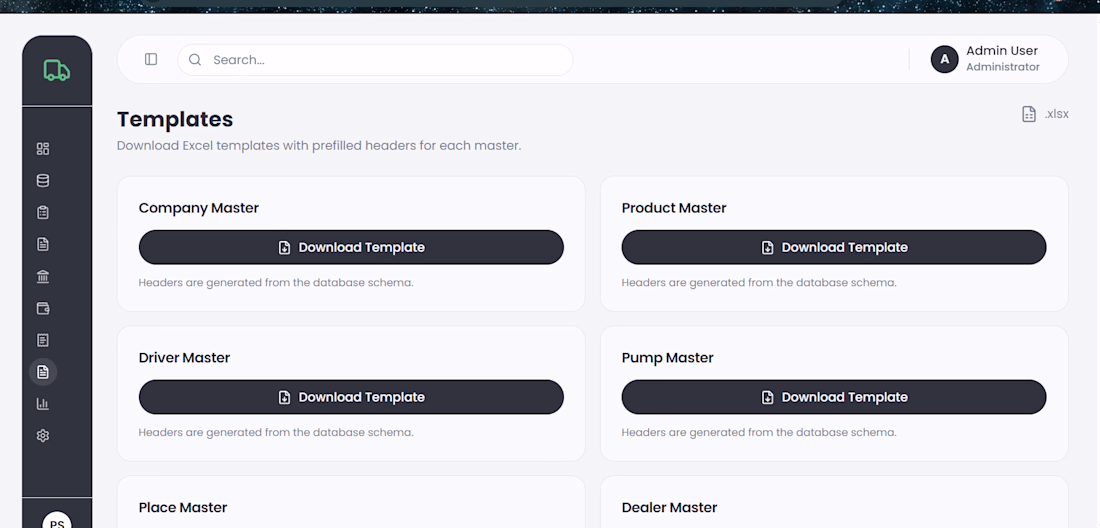Open the bank building icon in sidebar

tap(43, 277)
